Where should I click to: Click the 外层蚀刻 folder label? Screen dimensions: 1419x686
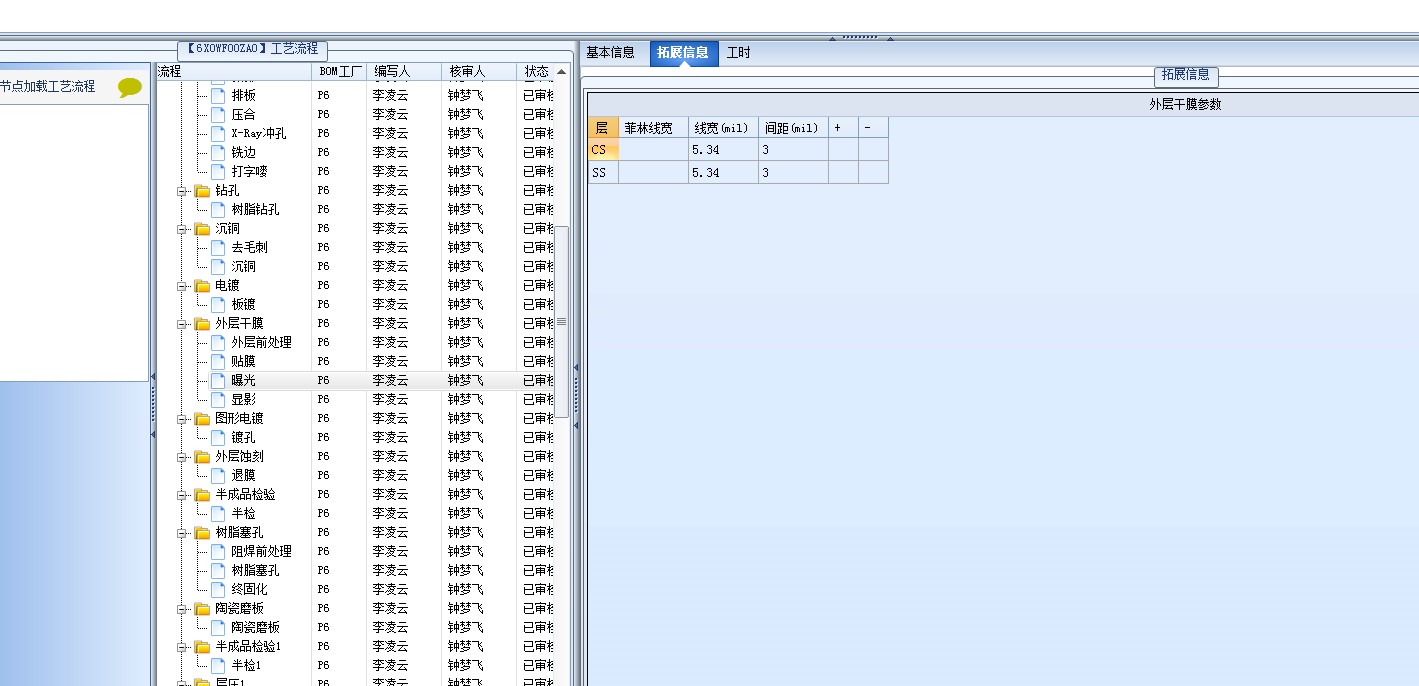pos(239,456)
